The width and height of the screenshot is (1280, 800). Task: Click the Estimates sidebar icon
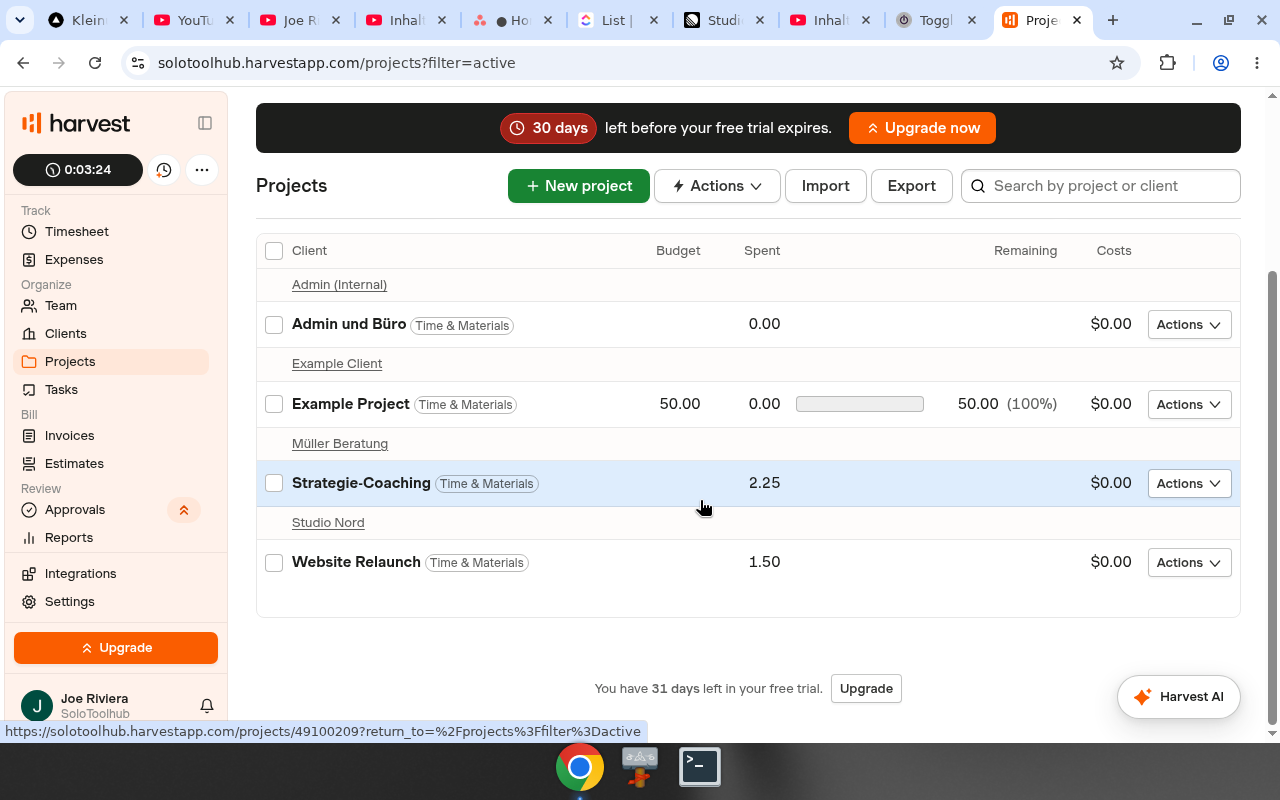[29, 464]
